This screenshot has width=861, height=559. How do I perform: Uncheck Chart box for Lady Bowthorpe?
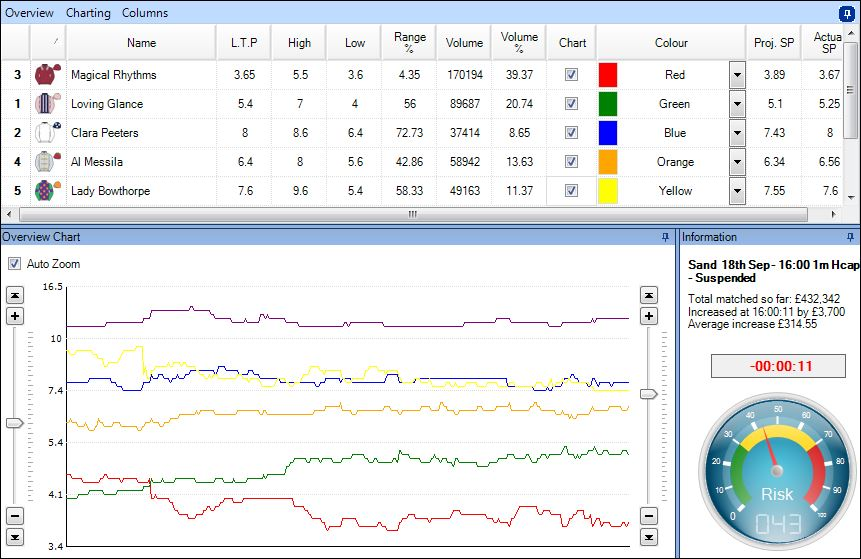572,191
